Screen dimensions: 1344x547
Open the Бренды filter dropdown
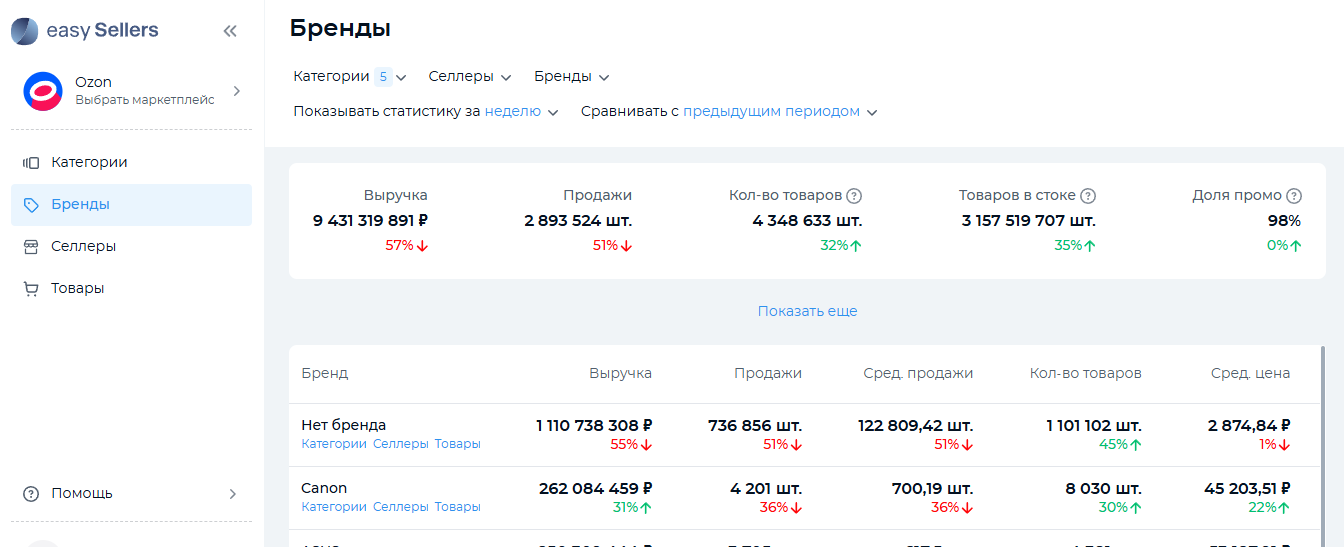[571, 77]
